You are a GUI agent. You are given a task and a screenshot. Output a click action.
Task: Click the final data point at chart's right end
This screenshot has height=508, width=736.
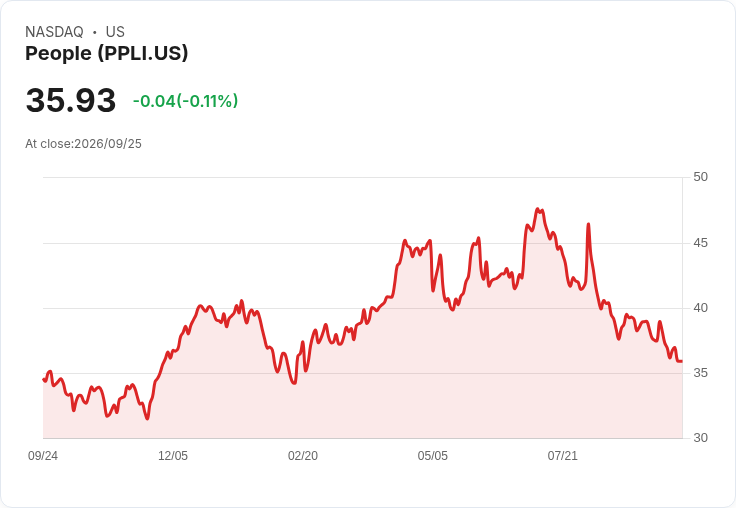682,361
